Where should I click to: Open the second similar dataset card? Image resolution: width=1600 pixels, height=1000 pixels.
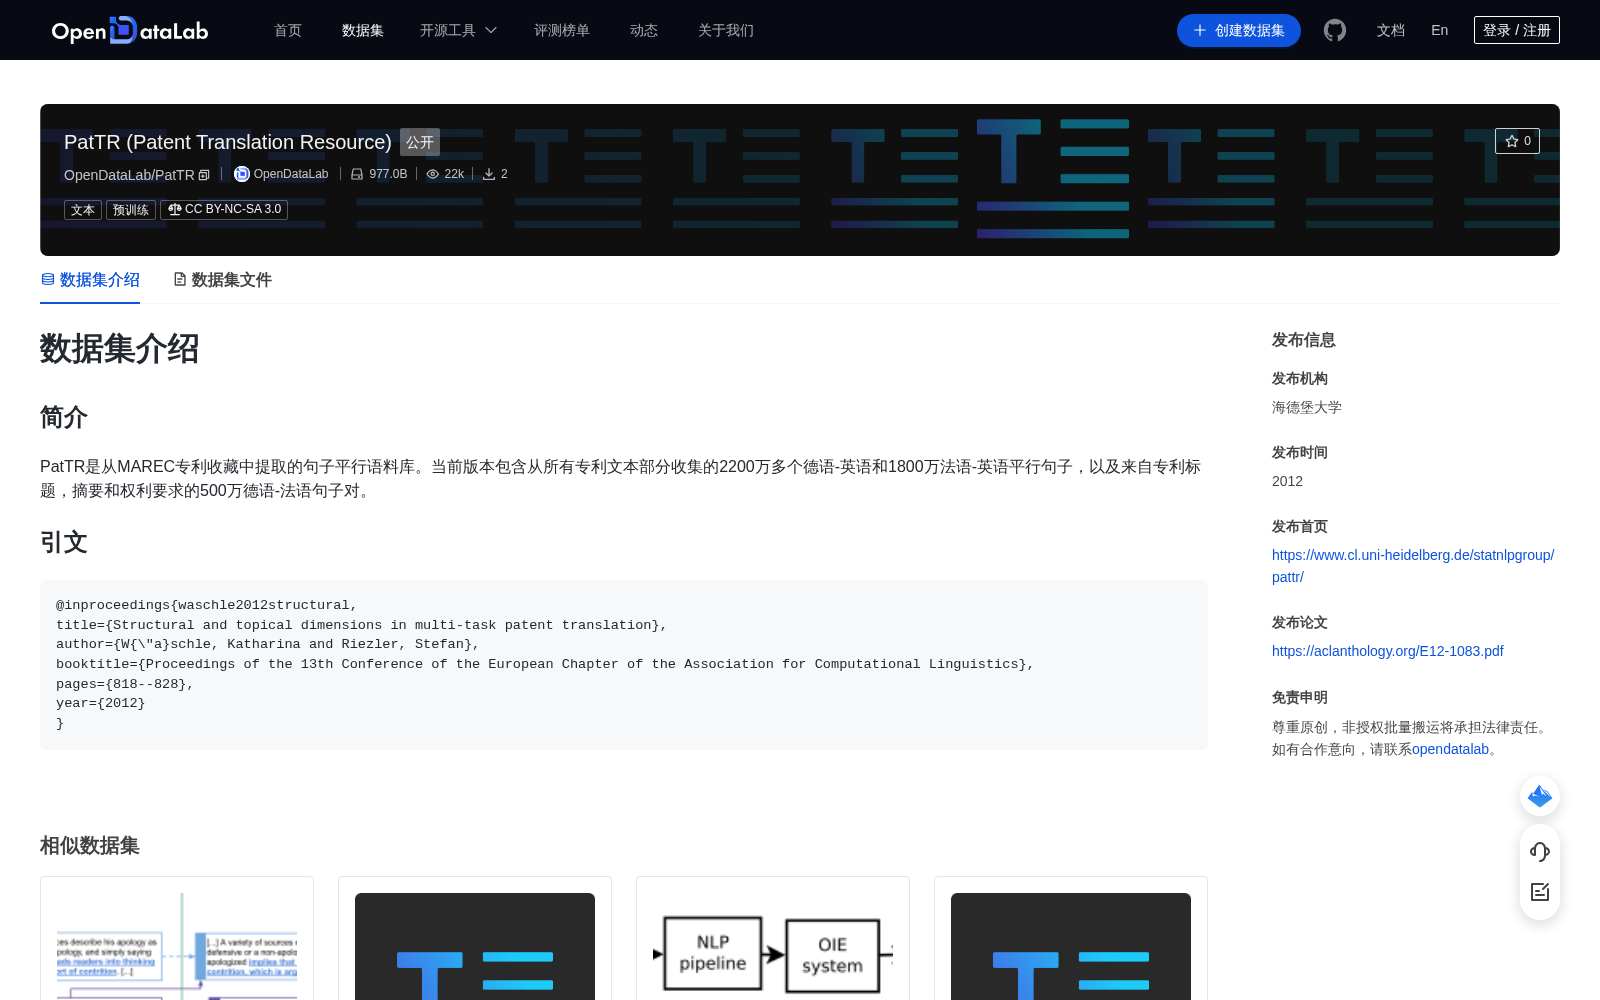coord(475,940)
